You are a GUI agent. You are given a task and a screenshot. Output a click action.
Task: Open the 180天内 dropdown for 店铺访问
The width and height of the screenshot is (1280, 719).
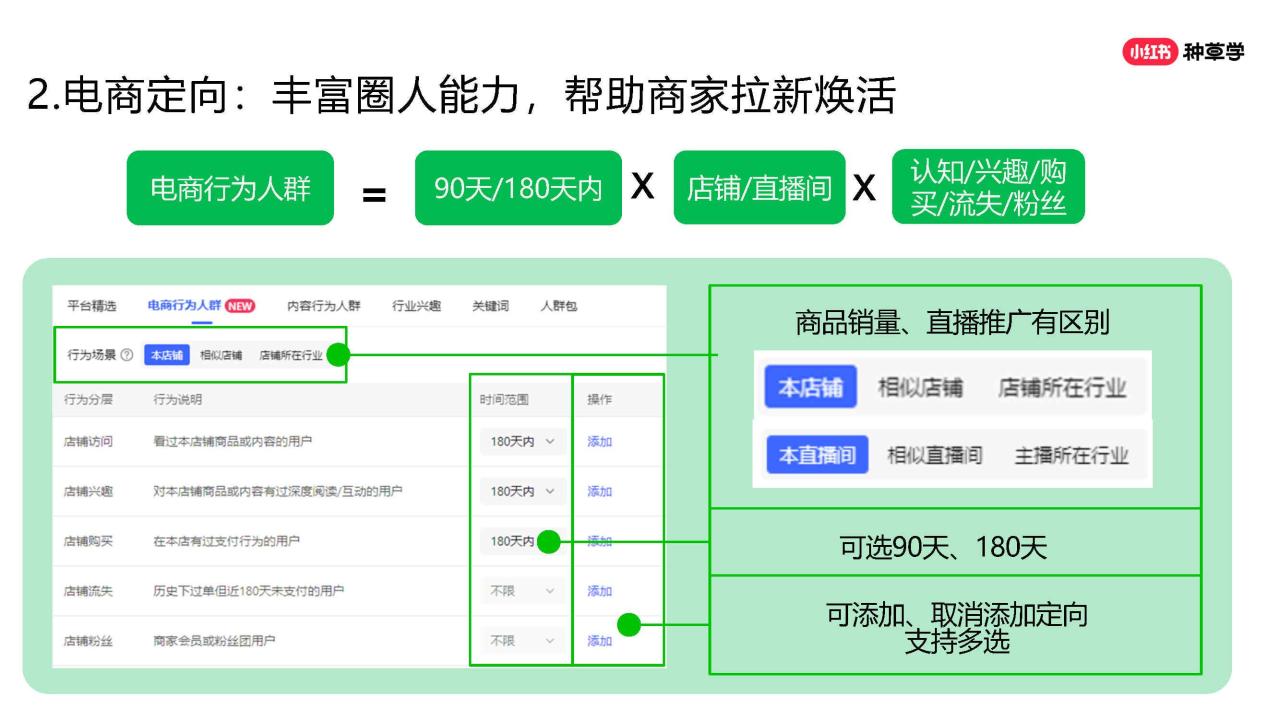pos(522,441)
